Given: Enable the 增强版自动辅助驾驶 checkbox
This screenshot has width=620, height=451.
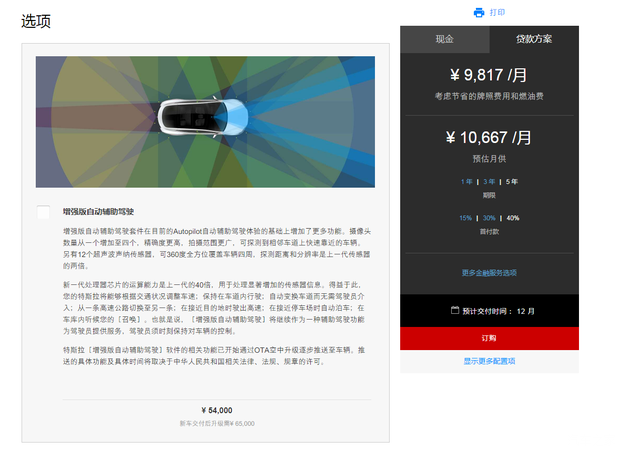Looking at the screenshot, I should (44, 212).
